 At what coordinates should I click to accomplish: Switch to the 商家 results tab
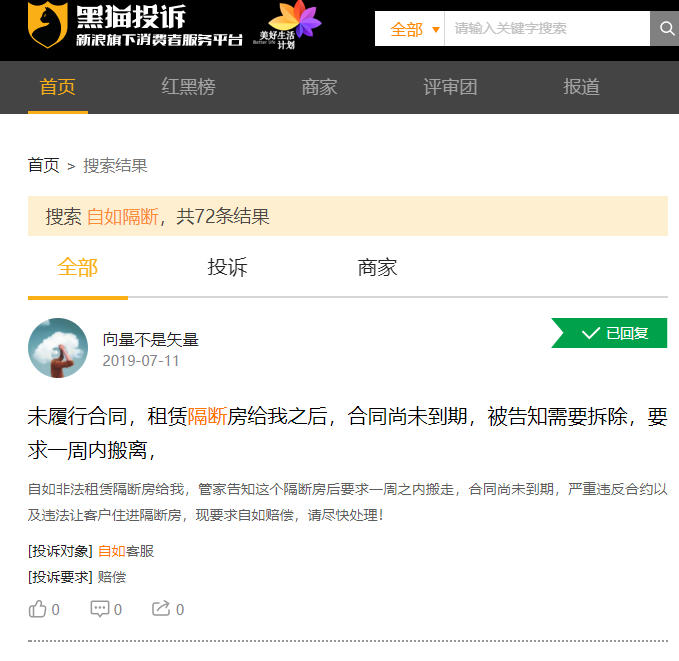tap(377, 267)
